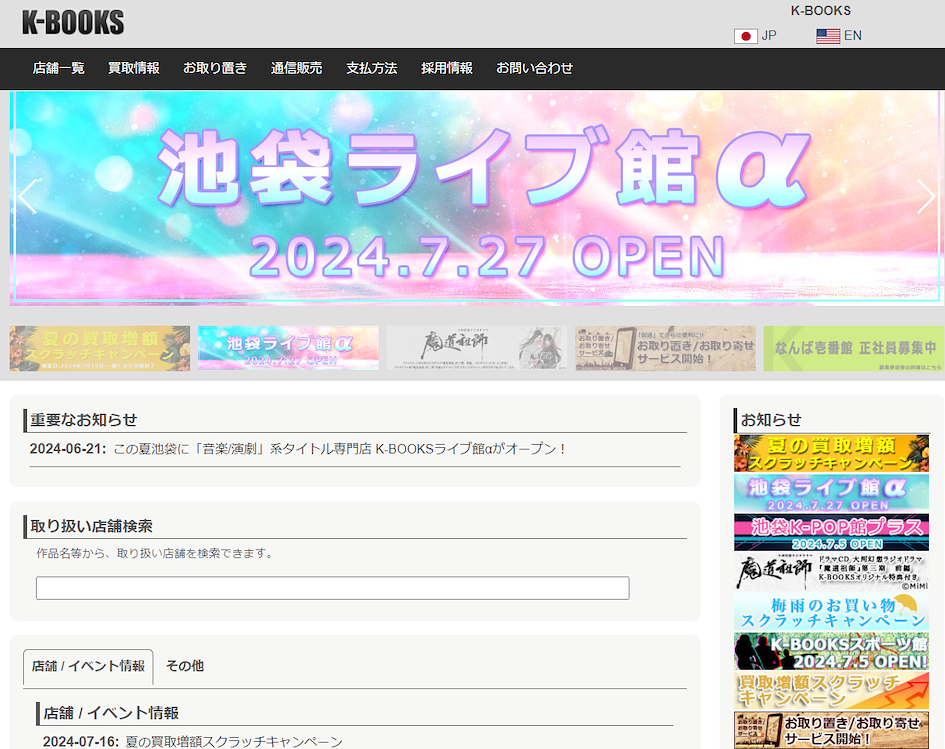Open お問い合わせ in navigation bar
The height and width of the screenshot is (749, 945).
click(535, 68)
